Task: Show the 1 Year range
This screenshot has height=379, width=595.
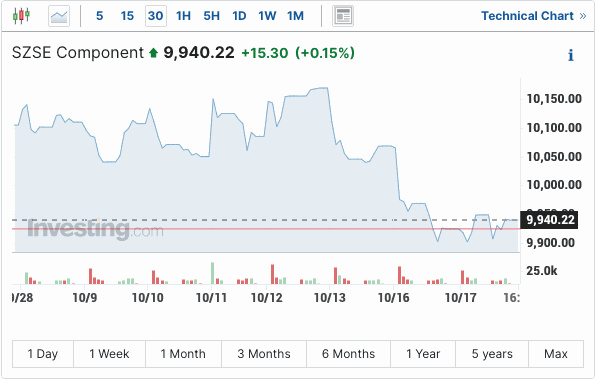Action: coord(423,354)
